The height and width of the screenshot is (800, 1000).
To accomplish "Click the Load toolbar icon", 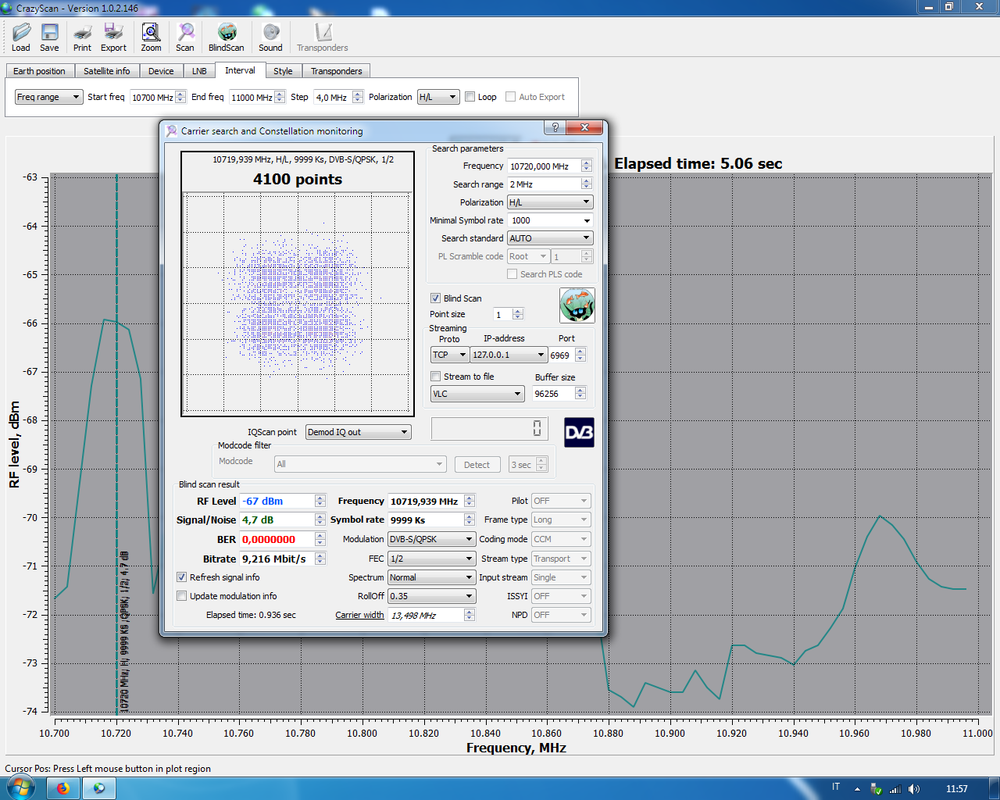I will (x=20, y=37).
